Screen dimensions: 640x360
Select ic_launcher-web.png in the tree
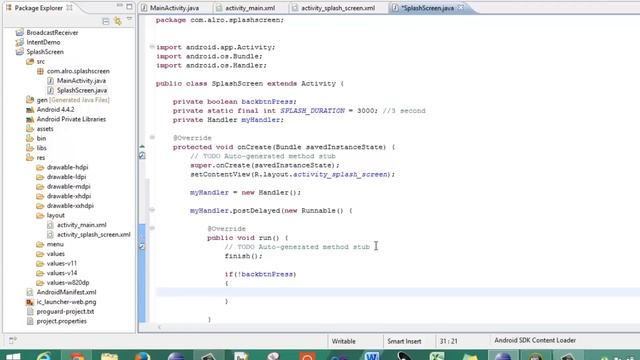click(x=66, y=302)
